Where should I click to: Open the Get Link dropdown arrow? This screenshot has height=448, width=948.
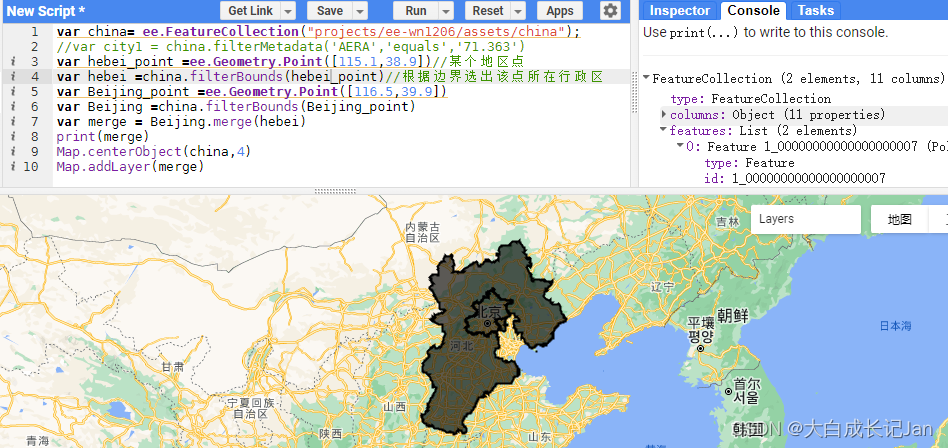(x=288, y=11)
